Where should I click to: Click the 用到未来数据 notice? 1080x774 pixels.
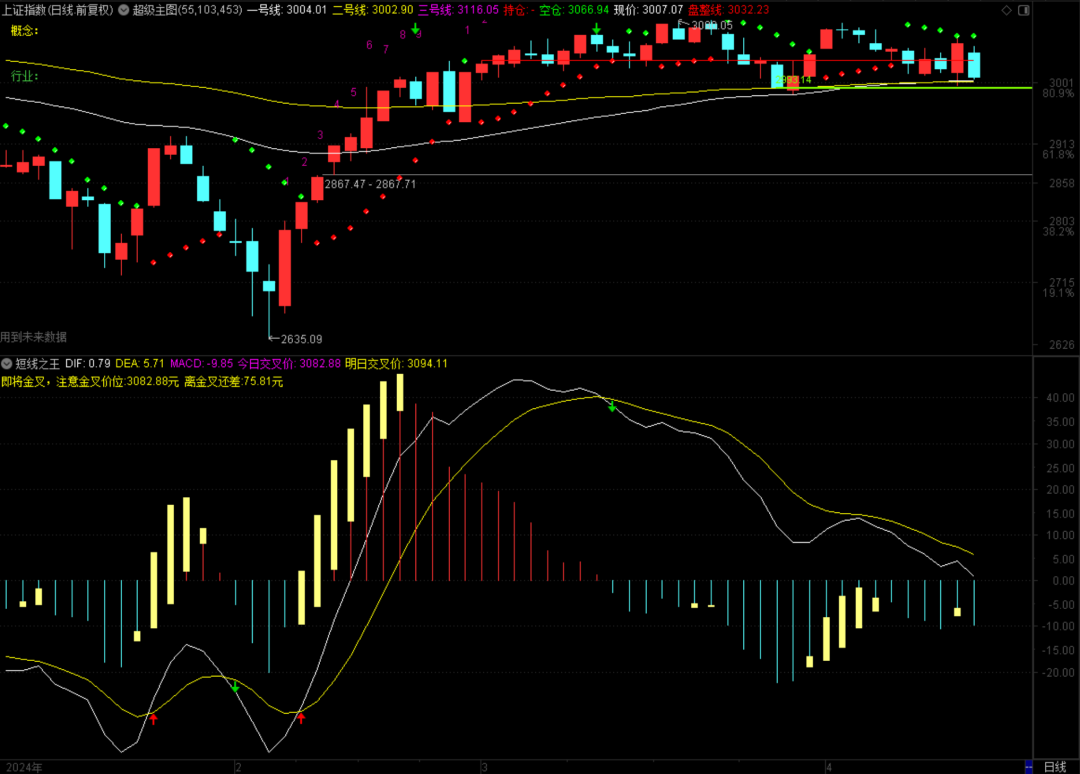34,337
